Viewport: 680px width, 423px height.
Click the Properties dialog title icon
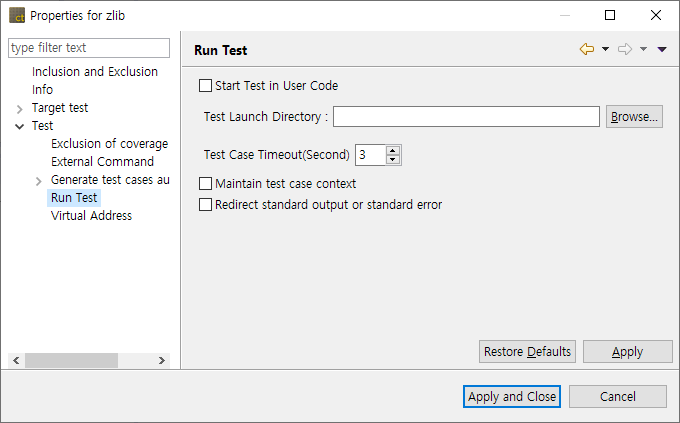(x=17, y=16)
